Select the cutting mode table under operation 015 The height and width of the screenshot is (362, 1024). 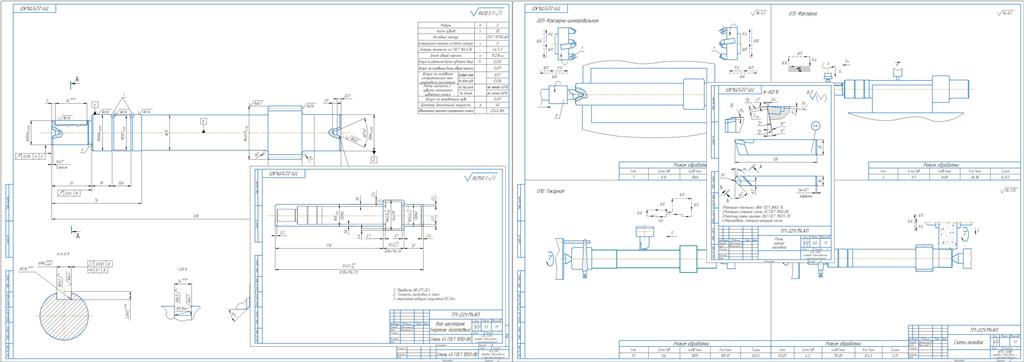(x=944, y=171)
